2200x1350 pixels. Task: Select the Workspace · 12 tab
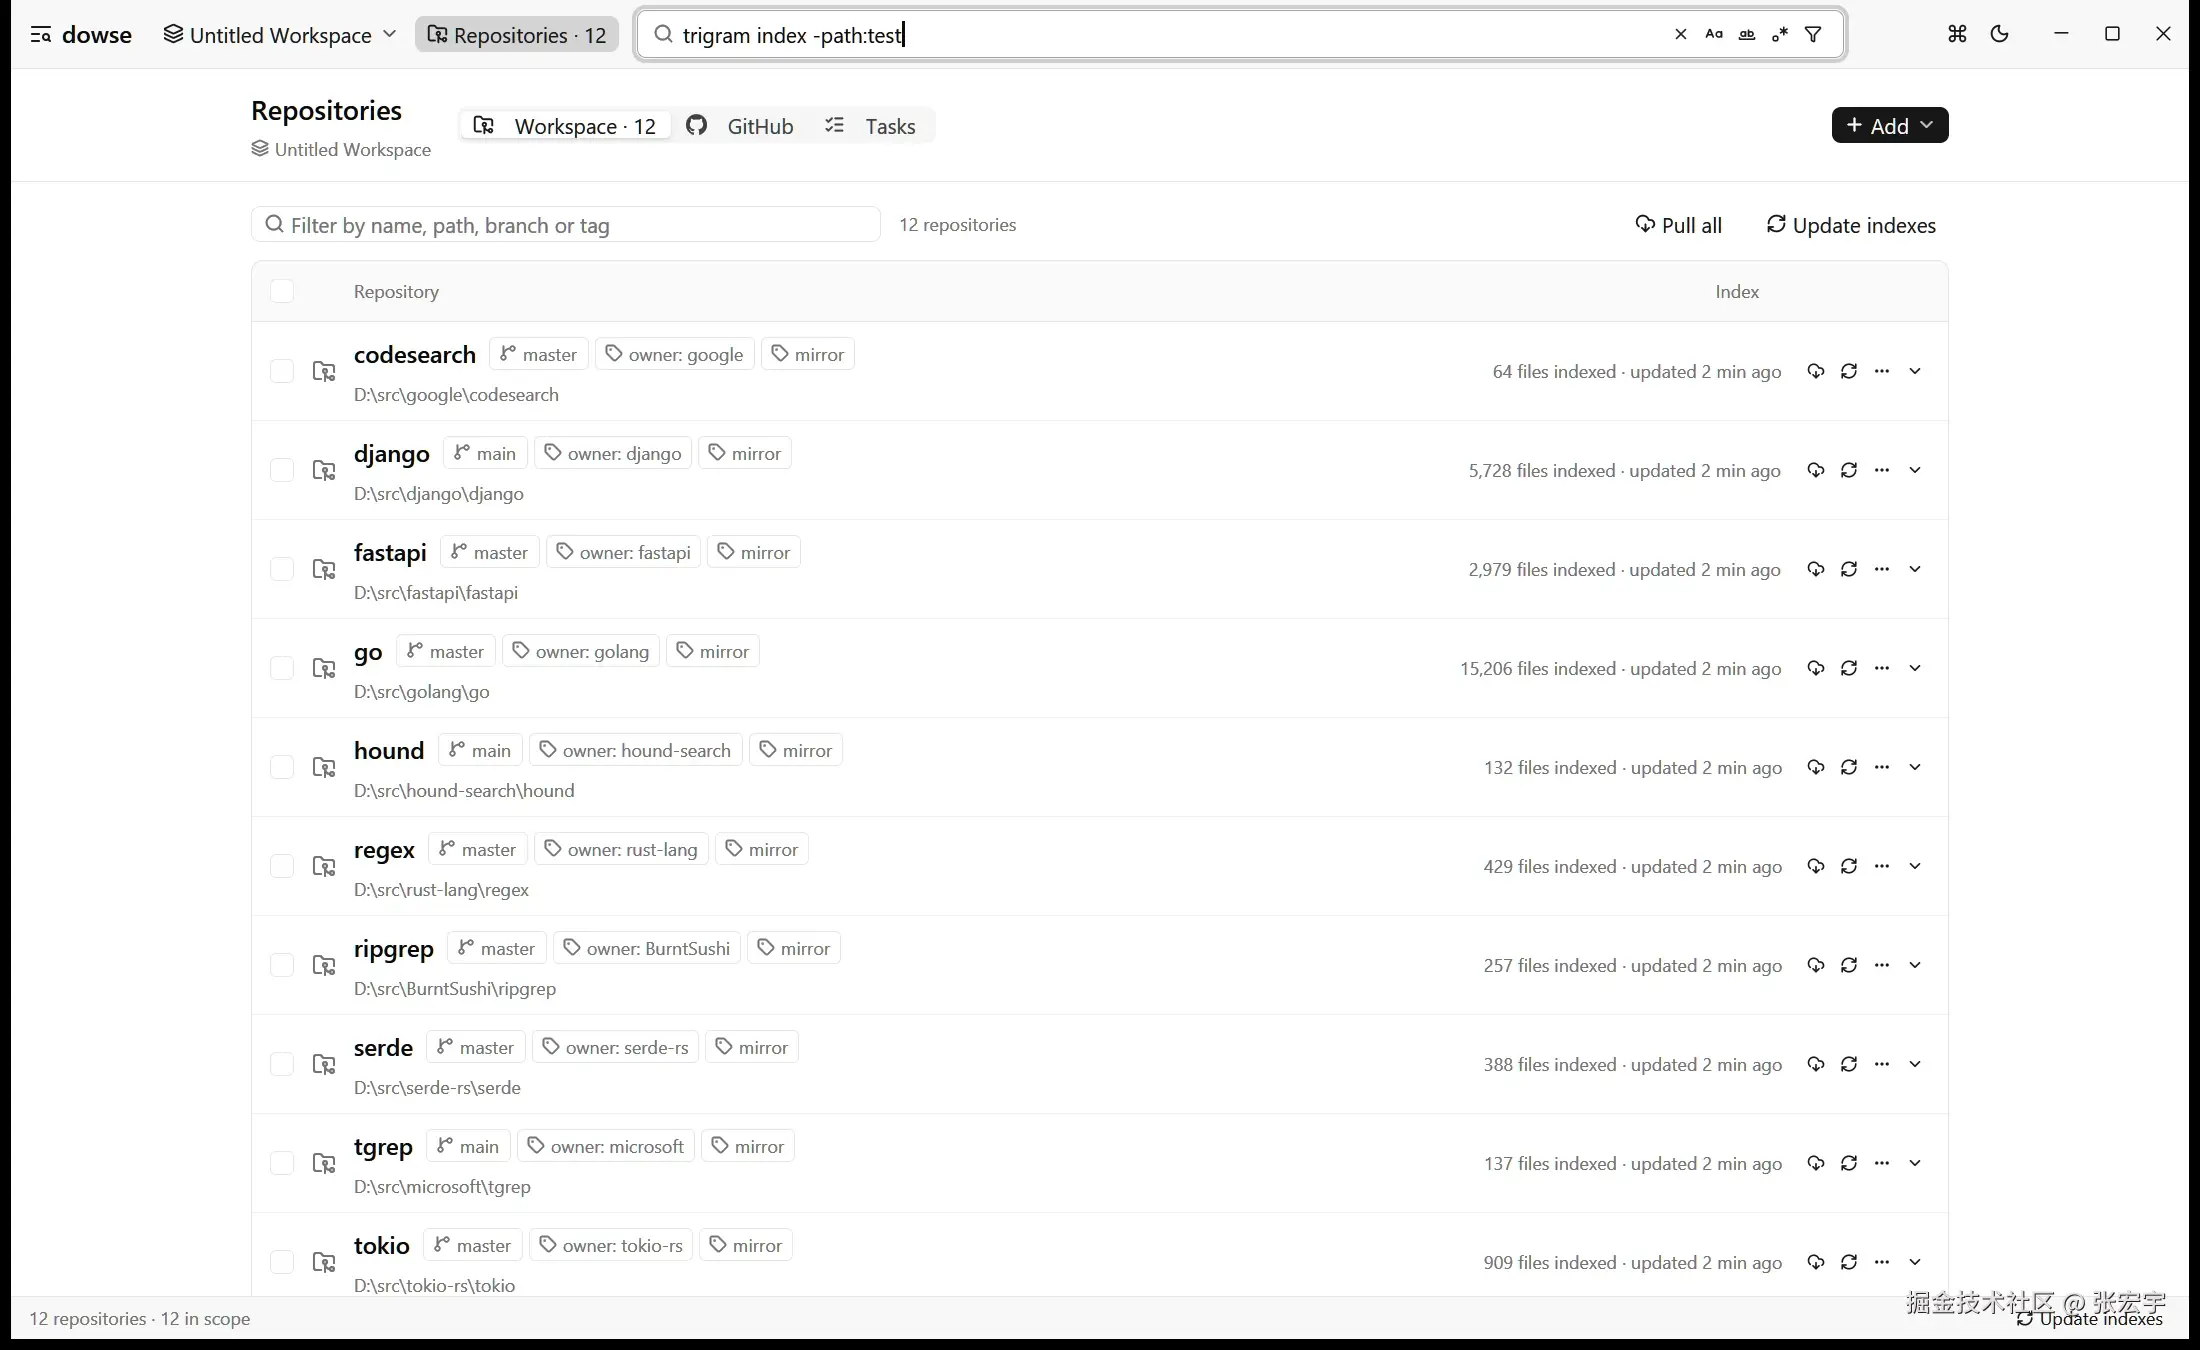(x=565, y=126)
